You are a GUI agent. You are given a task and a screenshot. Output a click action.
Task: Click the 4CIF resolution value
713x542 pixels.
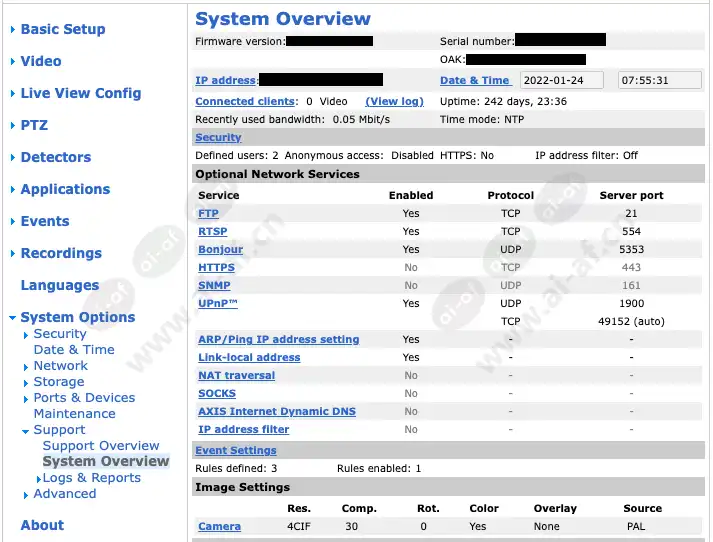(x=299, y=527)
